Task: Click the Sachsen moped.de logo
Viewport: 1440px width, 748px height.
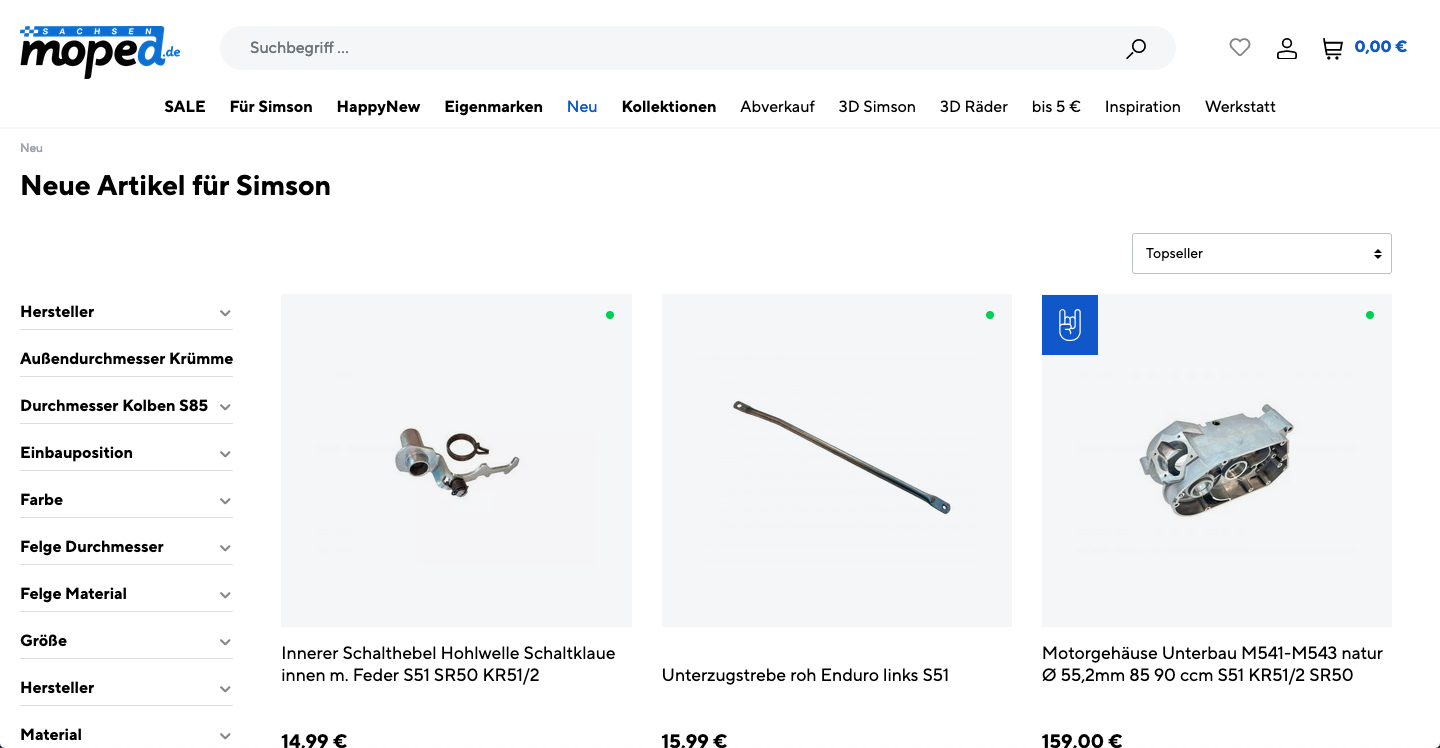Action: click(x=100, y=52)
